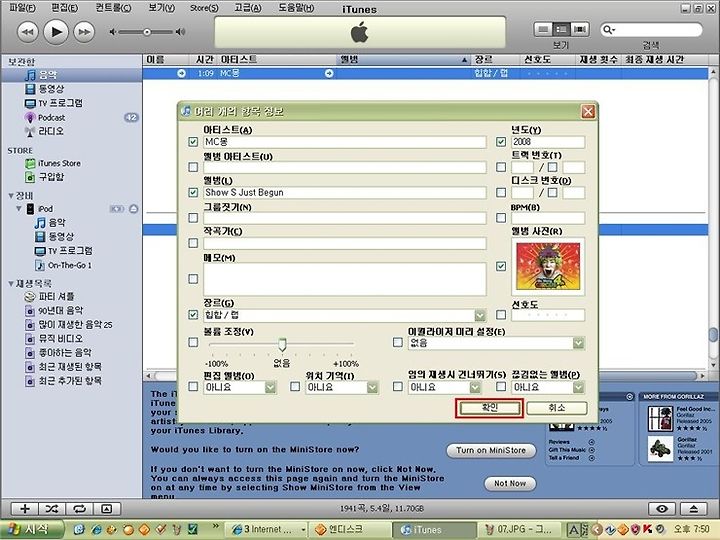The image size is (720, 540).
Task: Click the eject disc button at bottom right
Action: (x=694, y=509)
